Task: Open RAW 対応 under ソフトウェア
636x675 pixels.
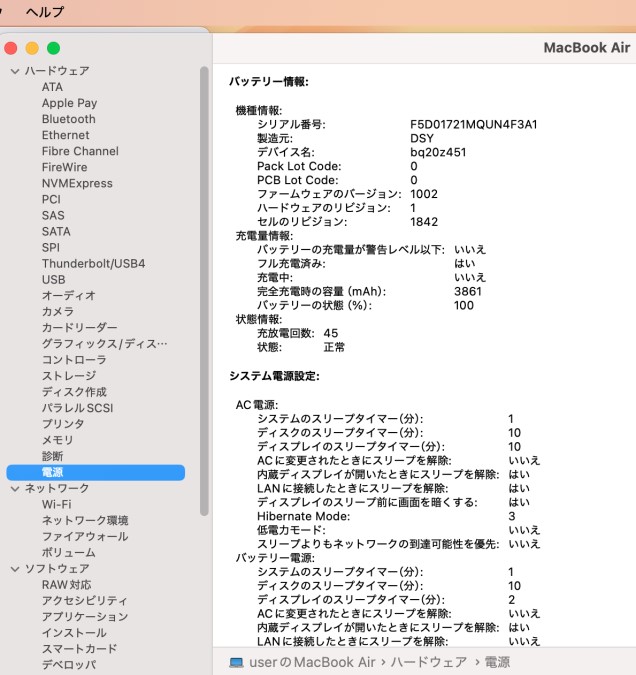Action: click(x=66, y=585)
